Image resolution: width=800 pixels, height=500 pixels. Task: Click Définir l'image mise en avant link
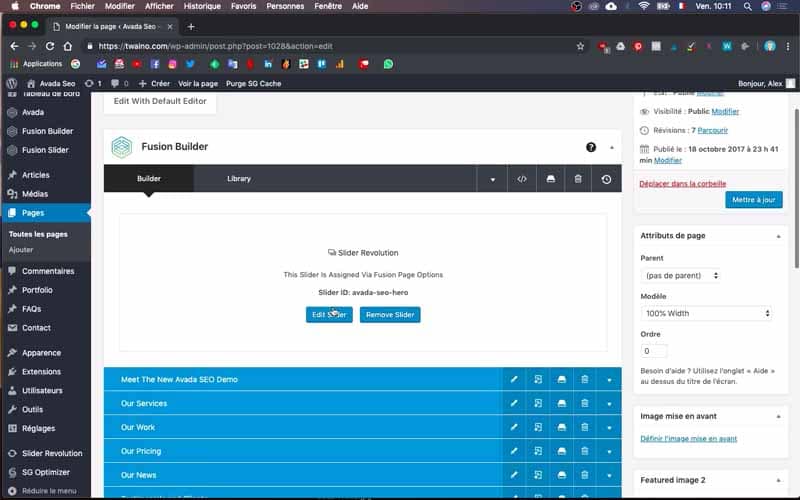point(688,439)
